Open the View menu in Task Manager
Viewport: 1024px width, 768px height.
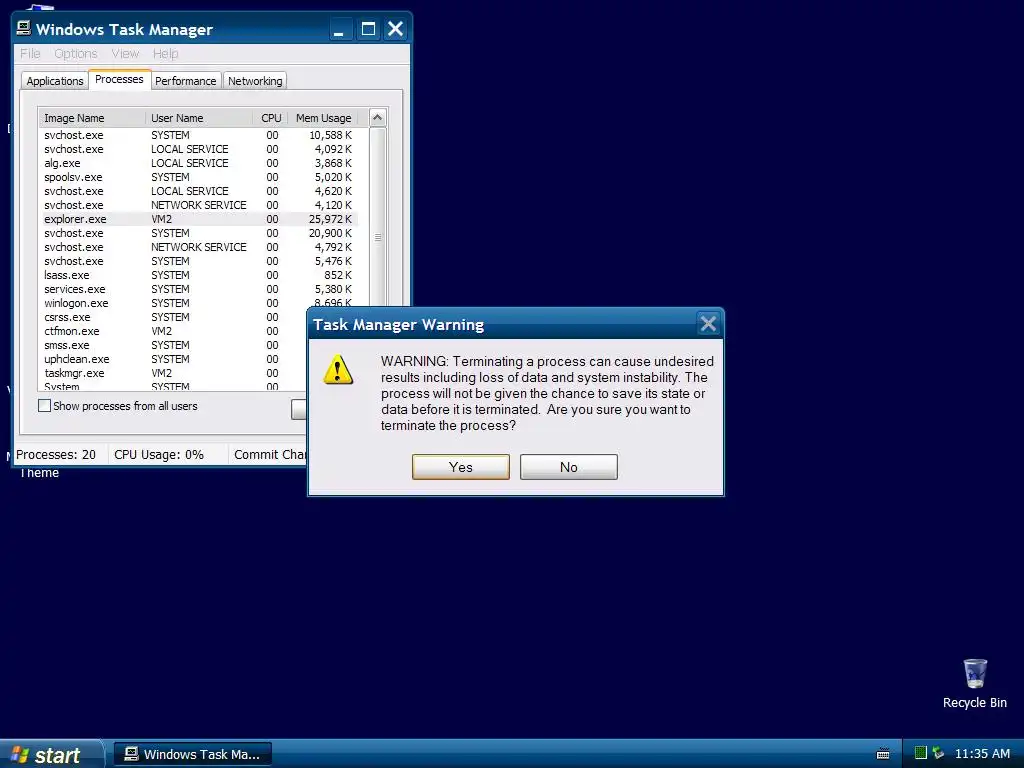(125, 54)
